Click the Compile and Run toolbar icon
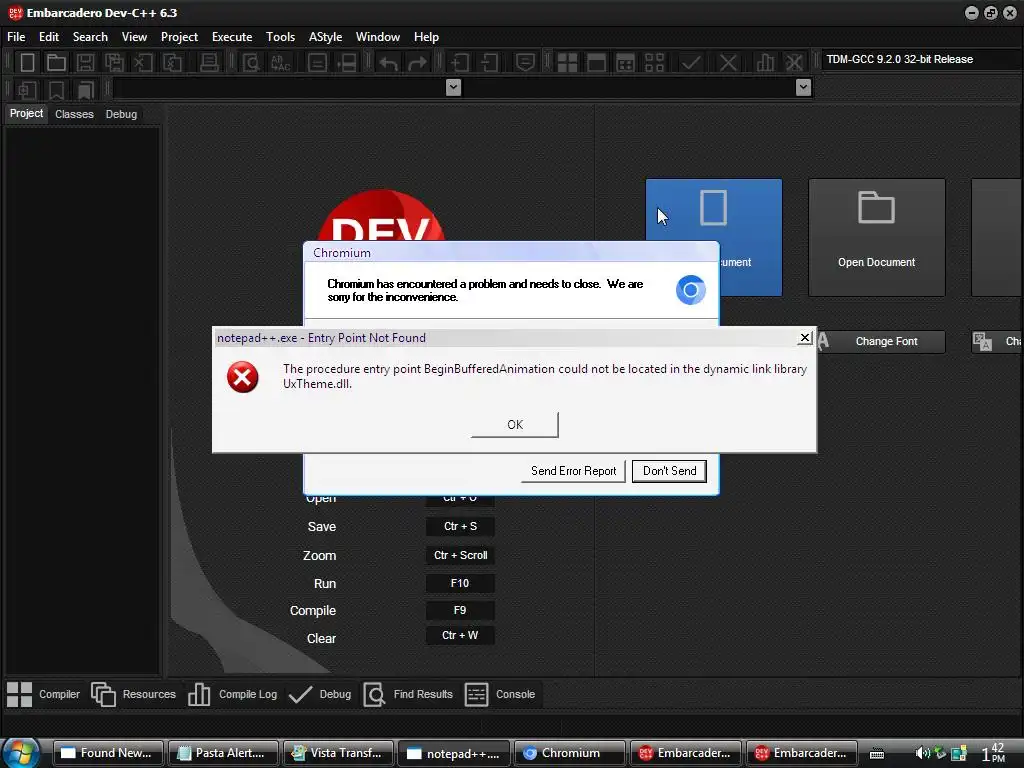This screenshot has height=768, width=1024. point(625,63)
